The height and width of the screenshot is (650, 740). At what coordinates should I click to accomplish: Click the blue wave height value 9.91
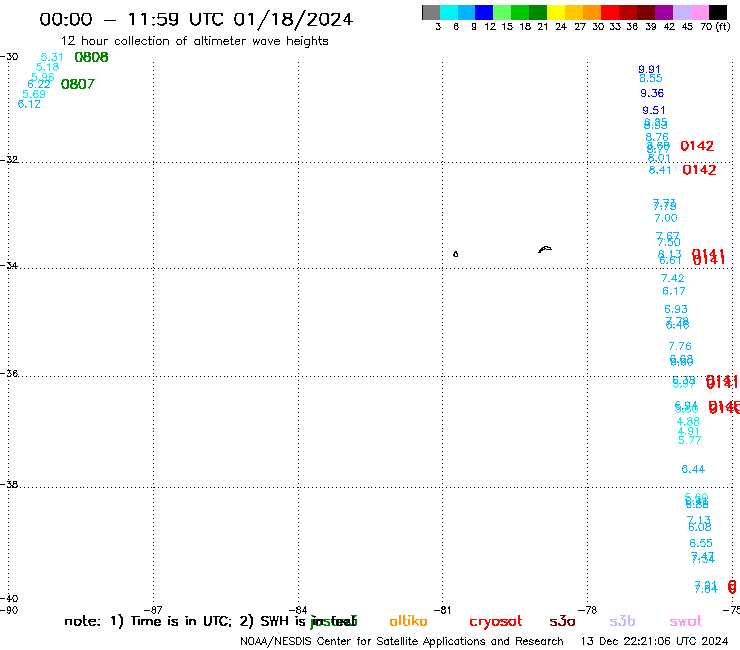649,69
